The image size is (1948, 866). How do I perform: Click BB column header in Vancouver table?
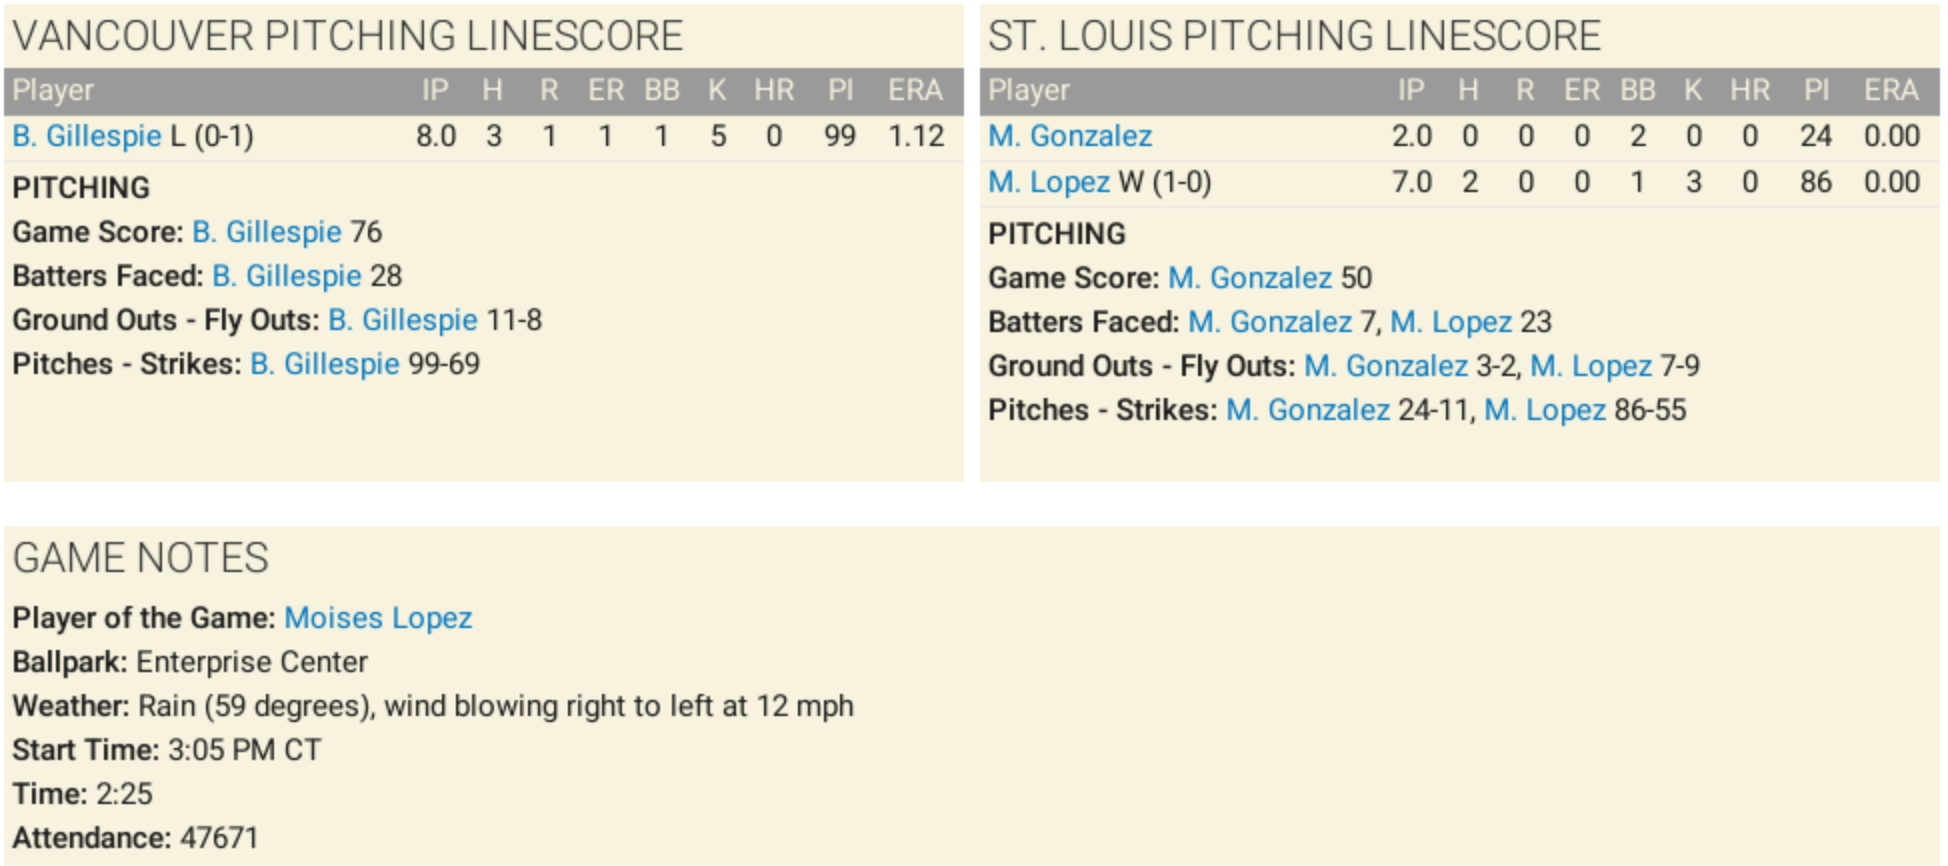click(x=661, y=90)
